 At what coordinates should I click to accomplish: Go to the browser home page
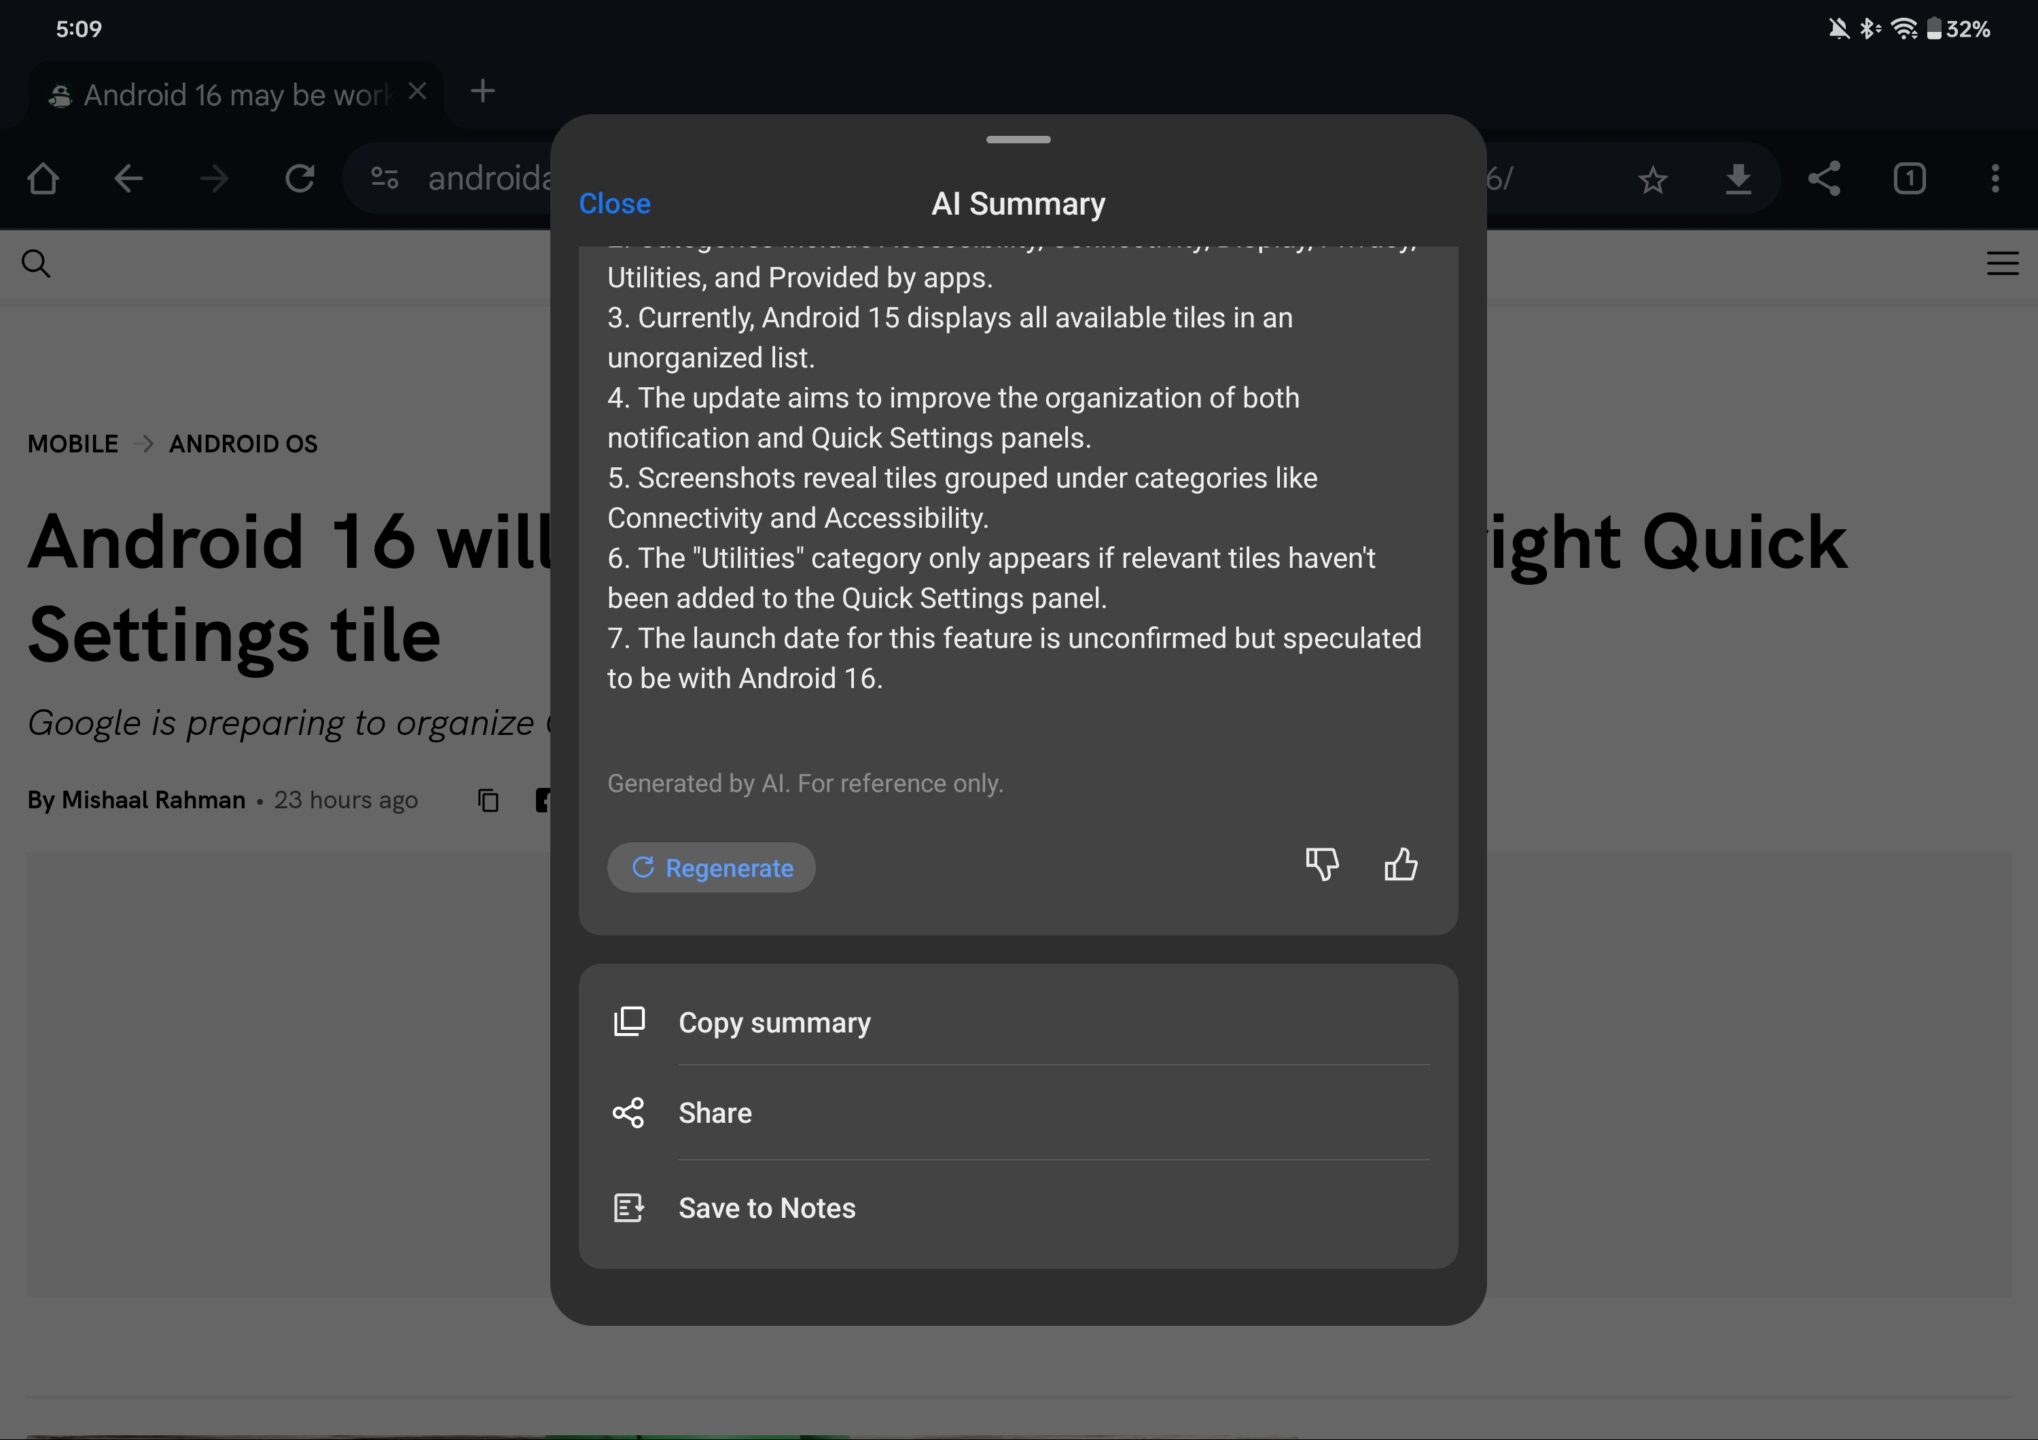[x=44, y=179]
